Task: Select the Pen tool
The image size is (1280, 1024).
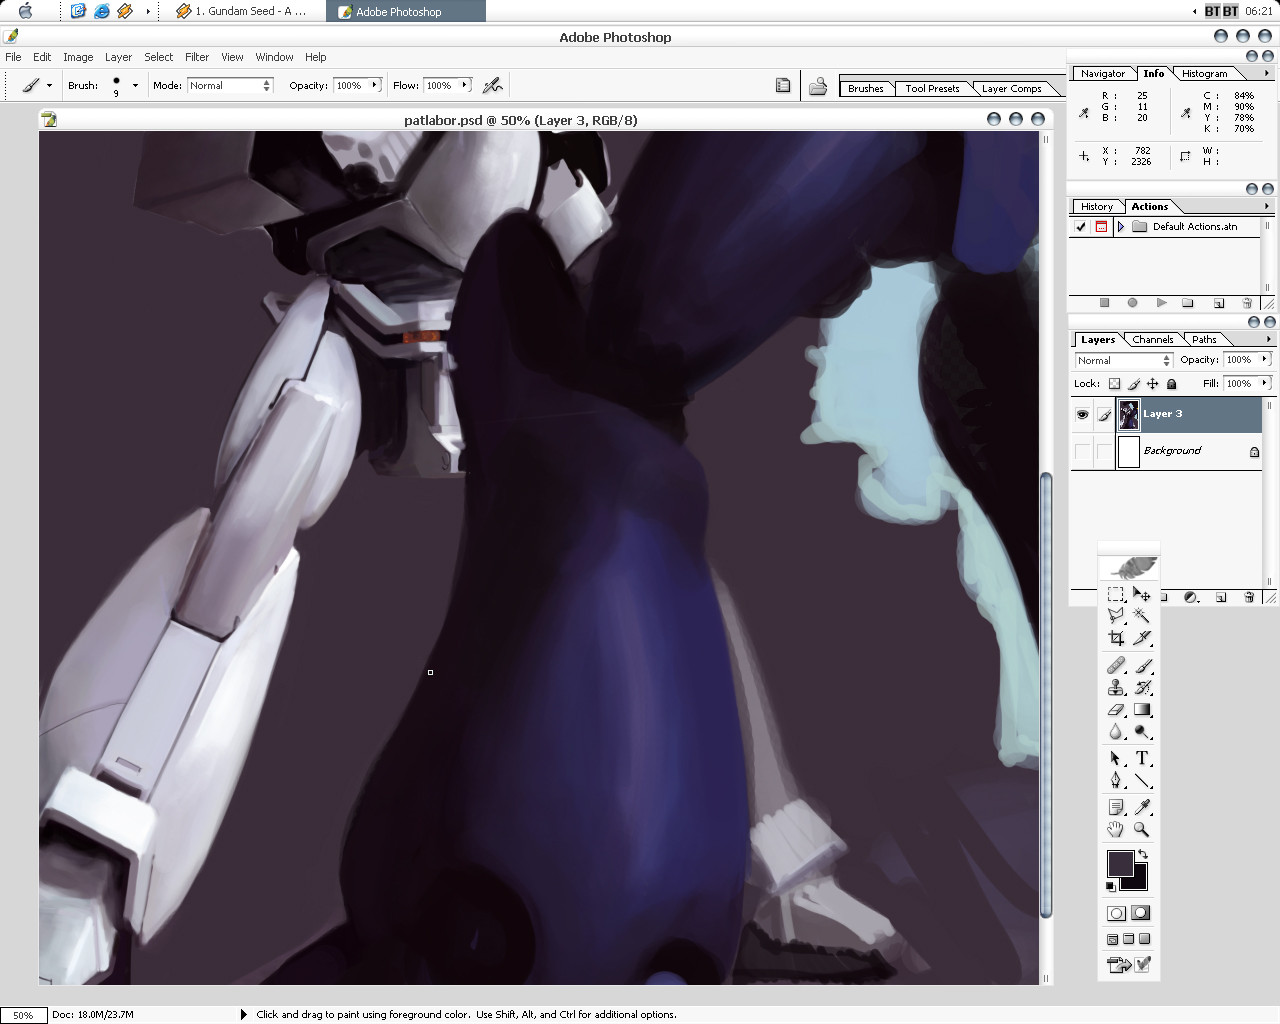Action: [1116, 781]
